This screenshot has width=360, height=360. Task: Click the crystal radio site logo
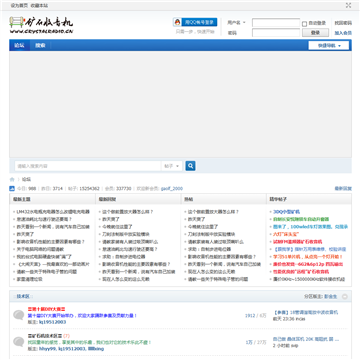click(41, 25)
